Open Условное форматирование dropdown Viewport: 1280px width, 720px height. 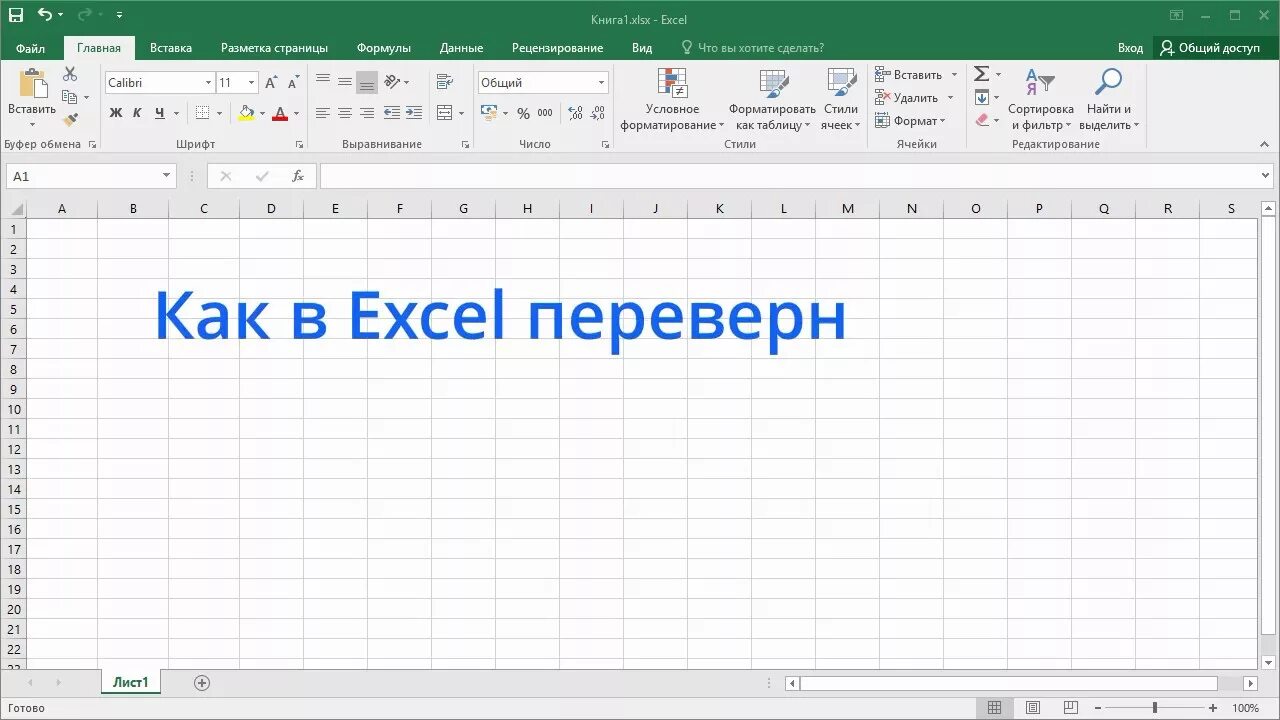672,100
